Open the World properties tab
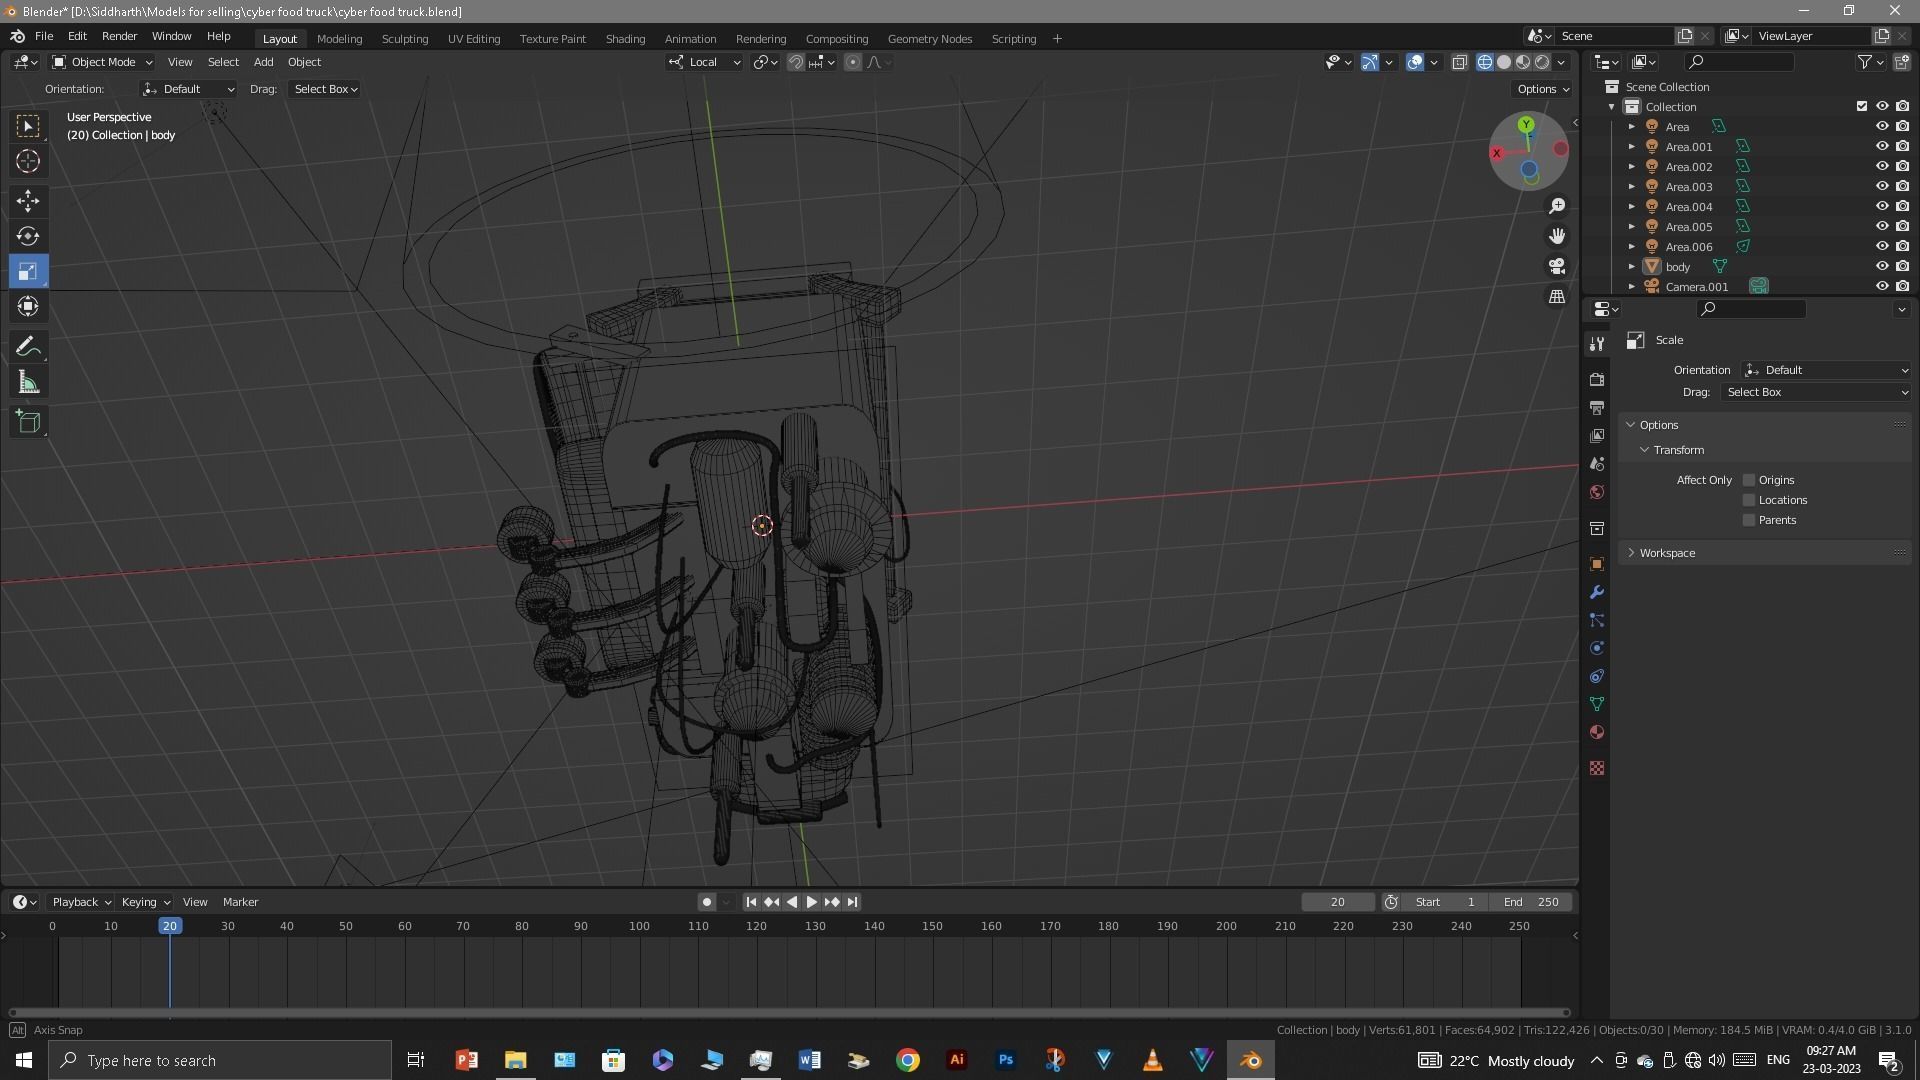Image resolution: width=1920 pixels, height=1080 pixels. 1597,492
